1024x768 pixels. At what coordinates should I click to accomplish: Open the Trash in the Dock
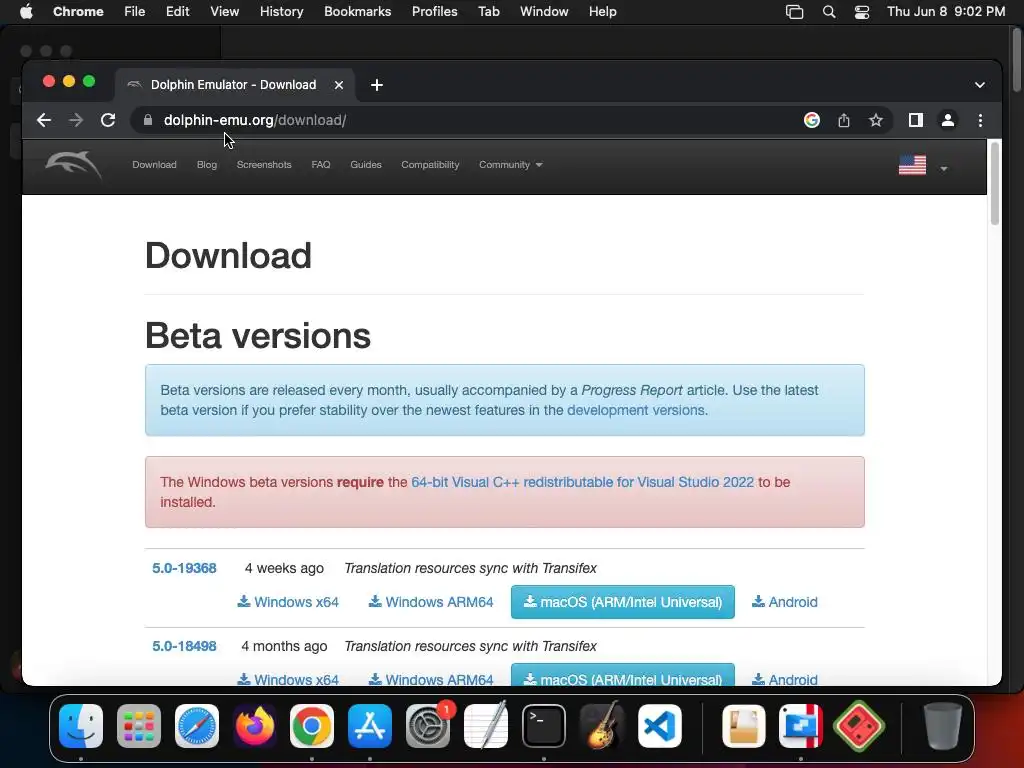943,726
